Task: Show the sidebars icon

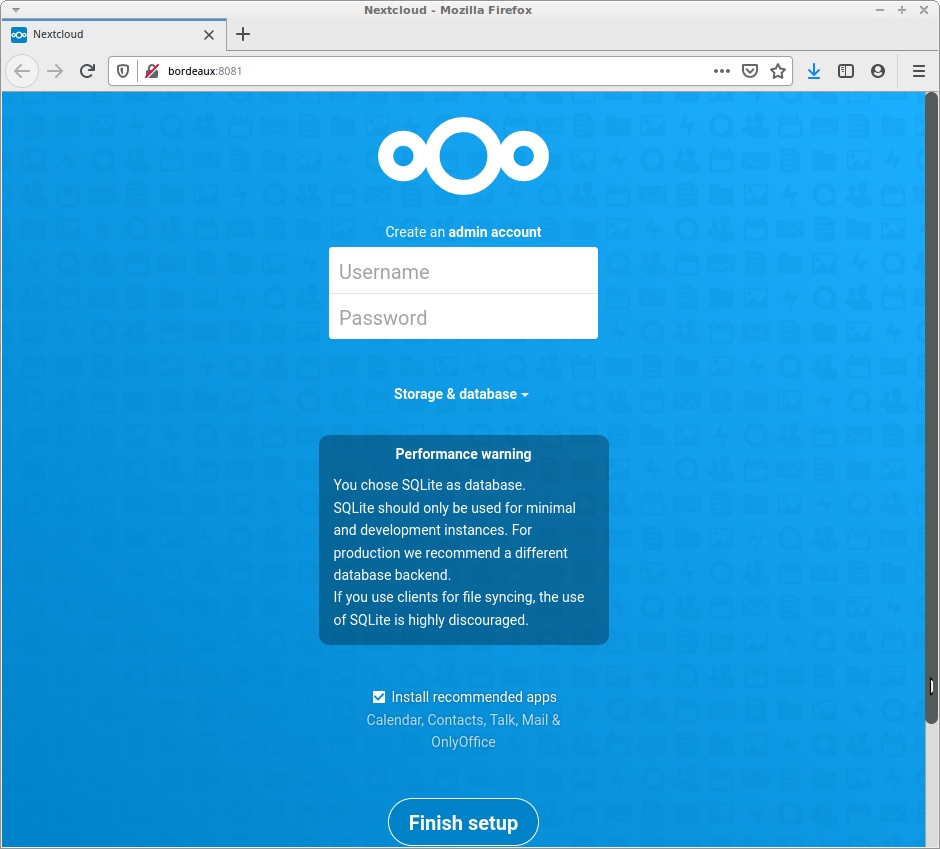Action: [x=846, y=71]
